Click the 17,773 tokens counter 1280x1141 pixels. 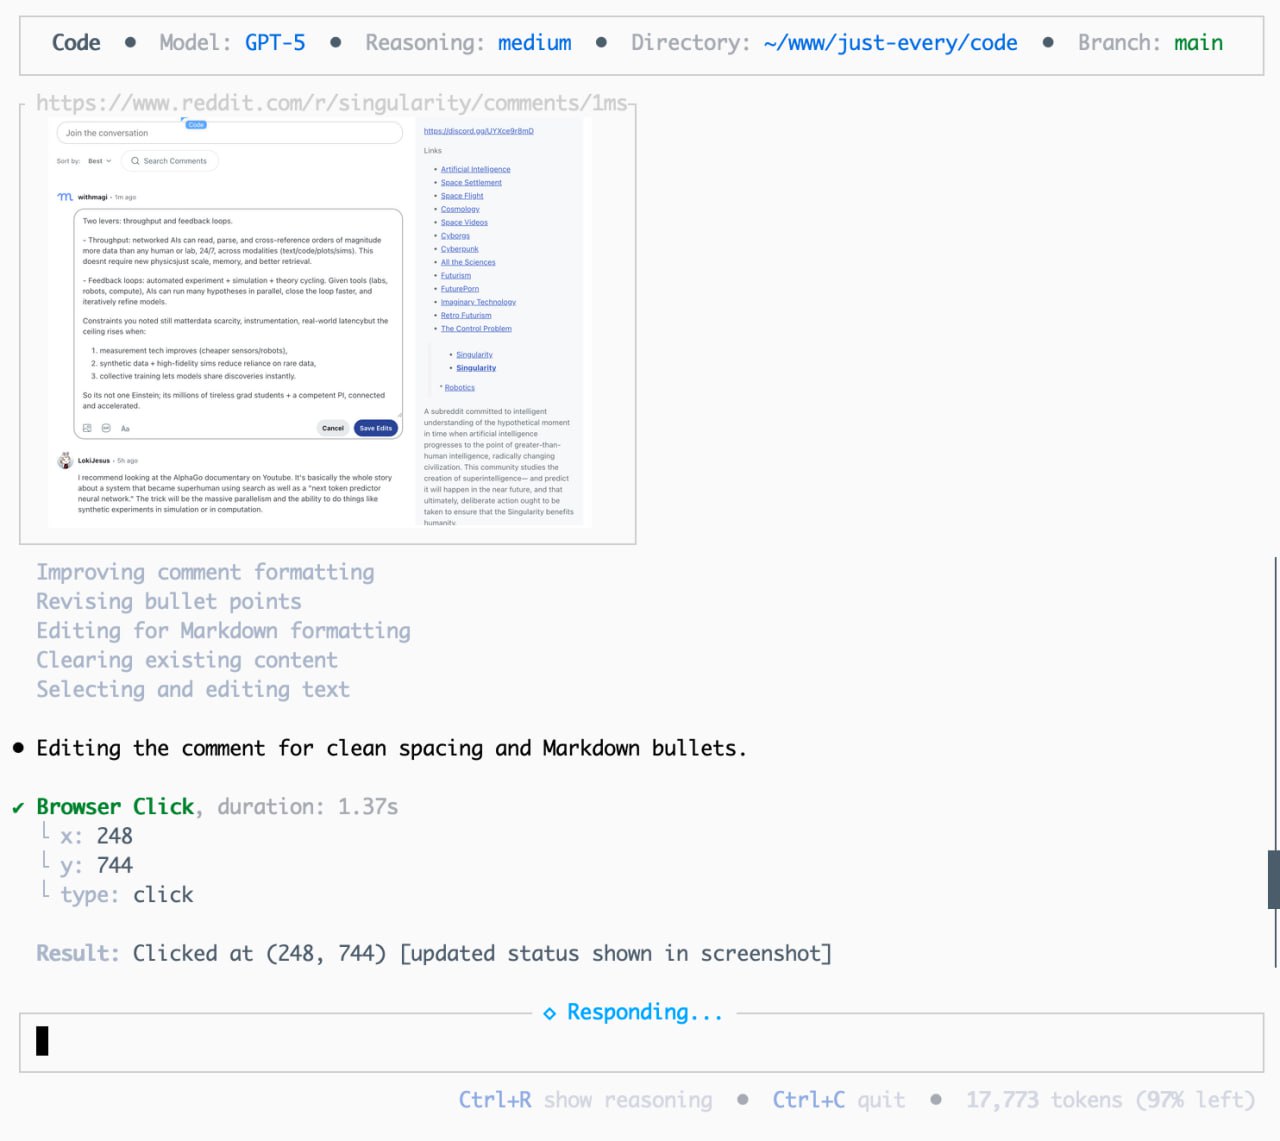coord(1111,1100)
